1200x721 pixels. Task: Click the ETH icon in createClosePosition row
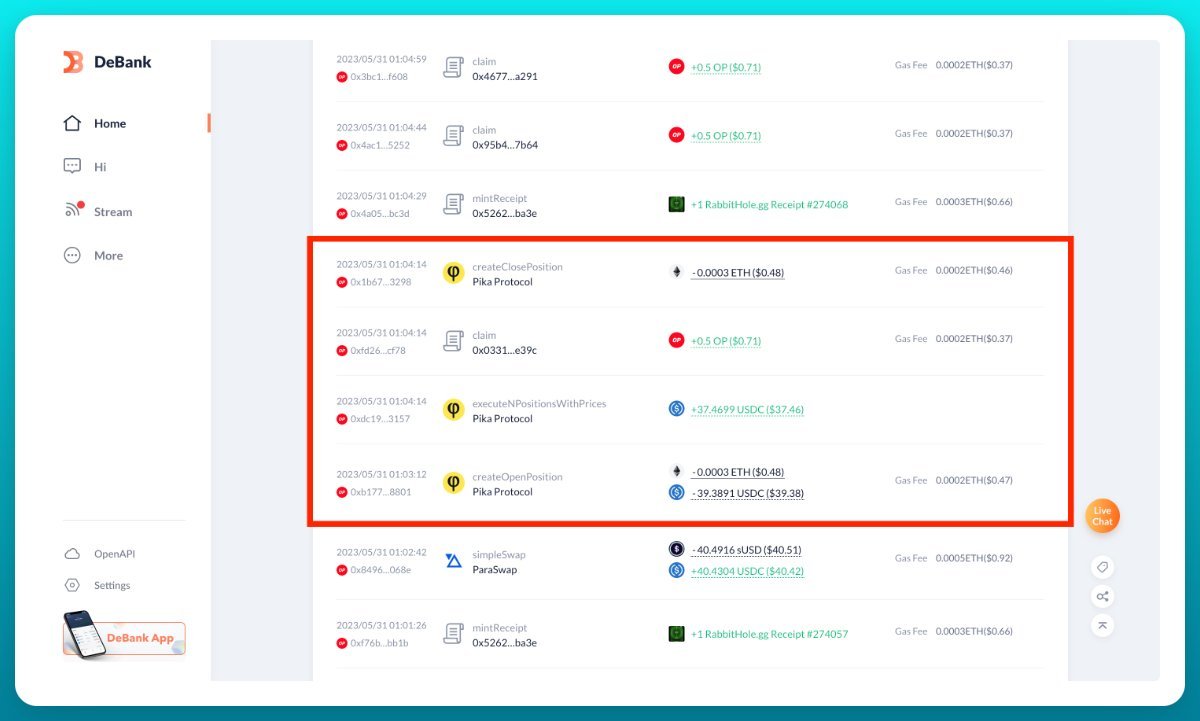(676, 272)
